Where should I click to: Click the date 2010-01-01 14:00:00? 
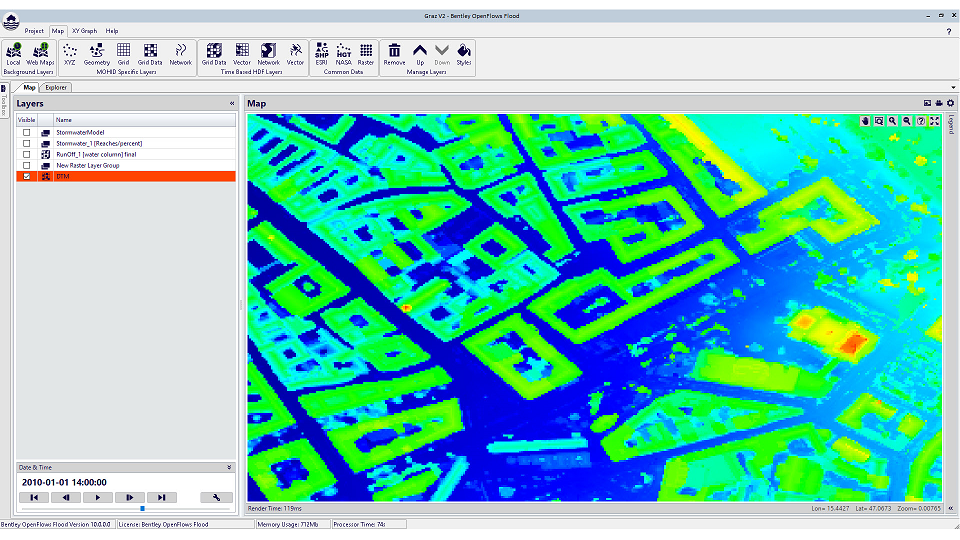[64, 482]
